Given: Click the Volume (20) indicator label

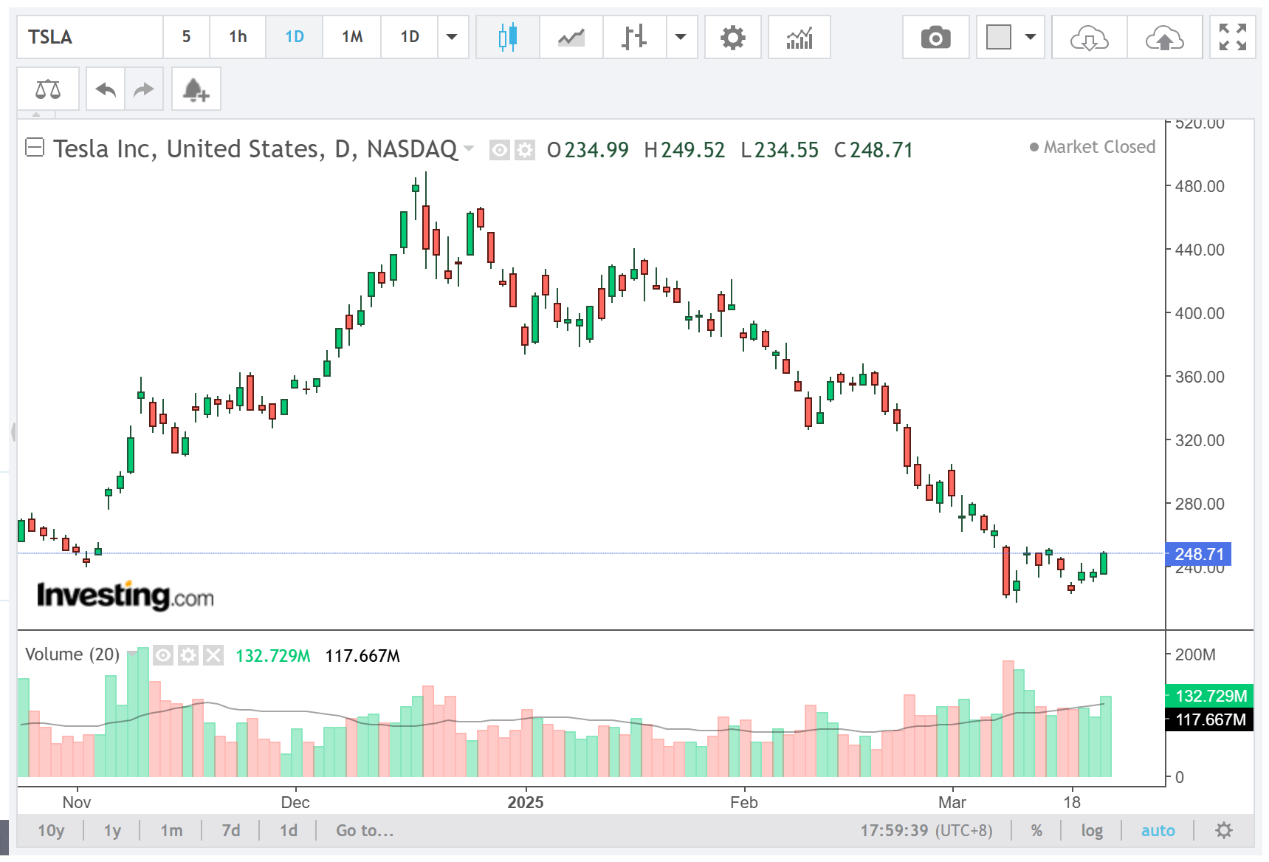Looking at the screenshot, I should [x=72, y=655].
